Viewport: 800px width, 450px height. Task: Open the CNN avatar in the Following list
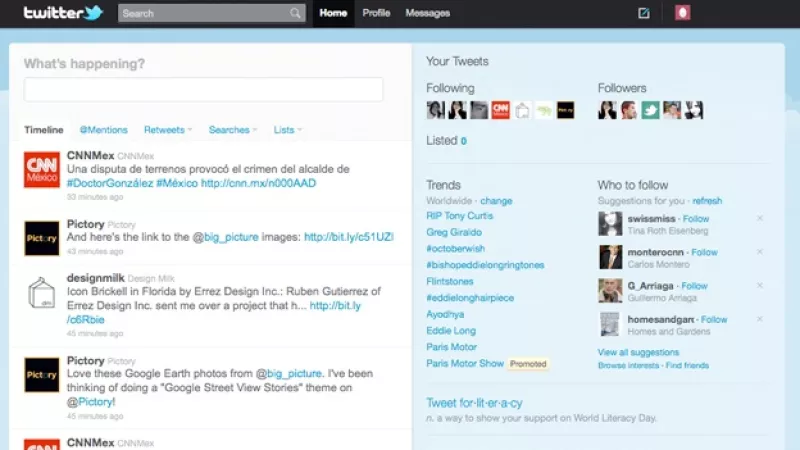[x=501, y=110]
